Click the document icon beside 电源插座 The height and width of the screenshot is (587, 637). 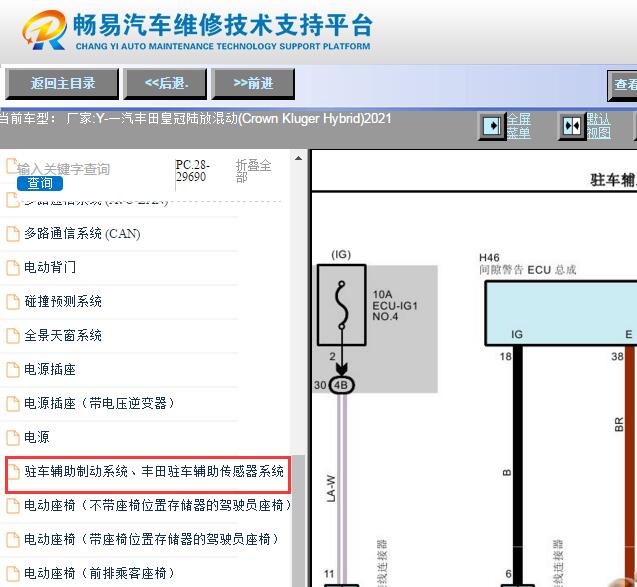pos(13,369)
